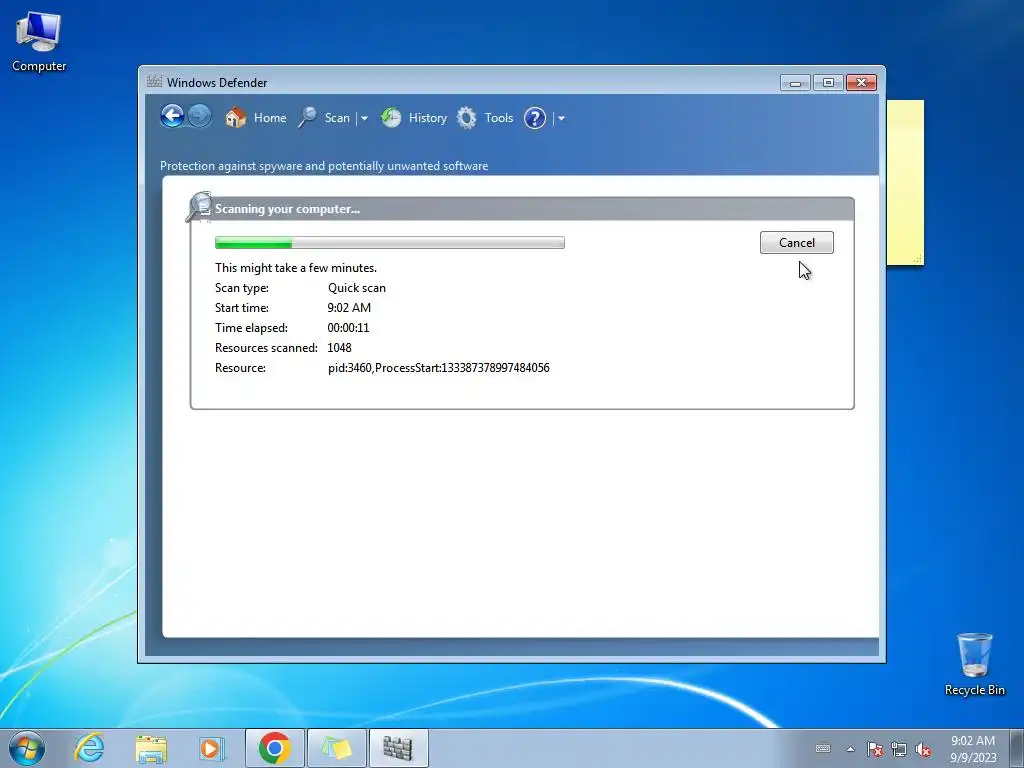Go back using the Back arrow

click(x=172, y=117)
